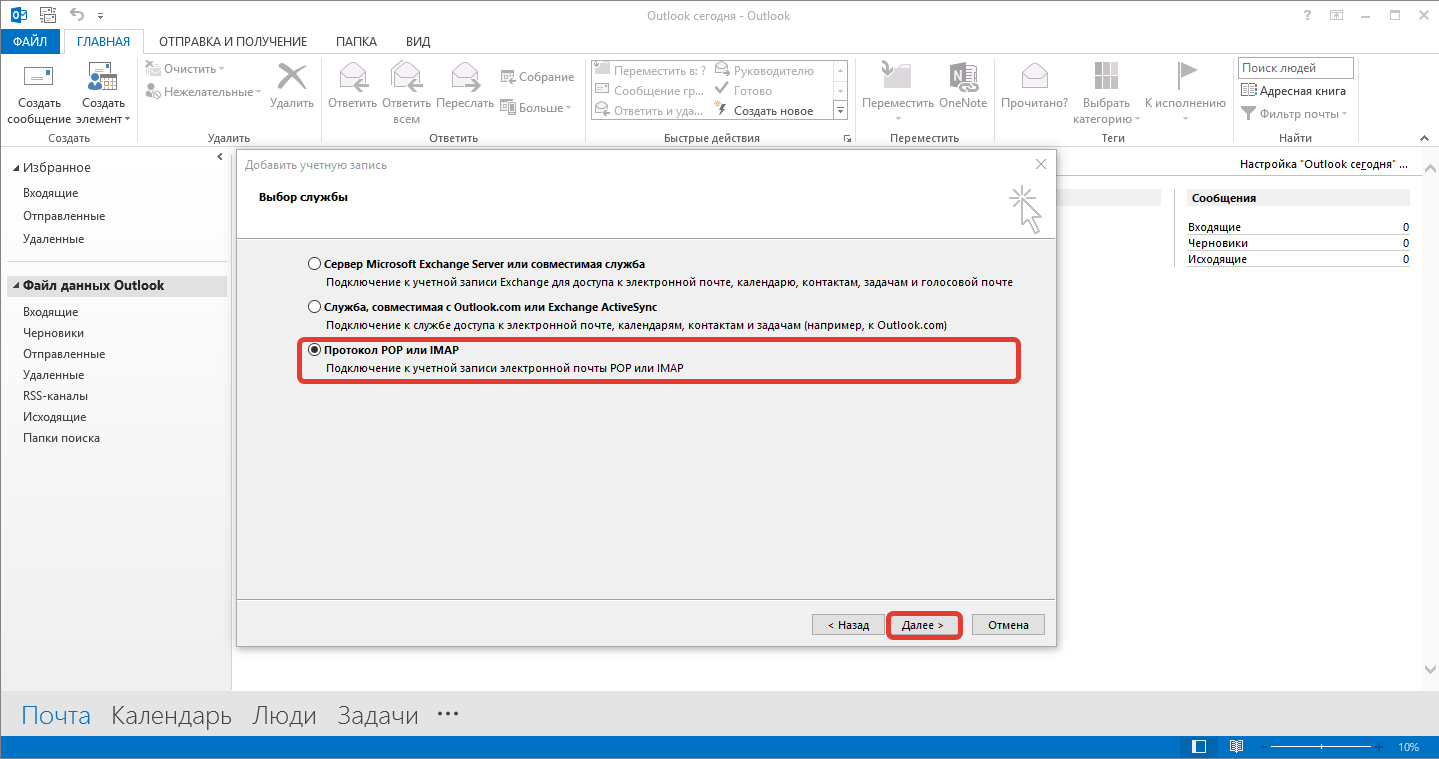
Task: Select Руководителю quick step
Action: (x=765, y=71)
